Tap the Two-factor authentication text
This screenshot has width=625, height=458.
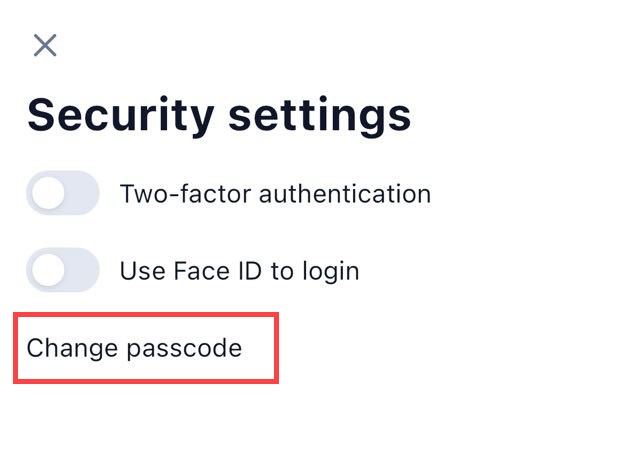pos(275,193)
